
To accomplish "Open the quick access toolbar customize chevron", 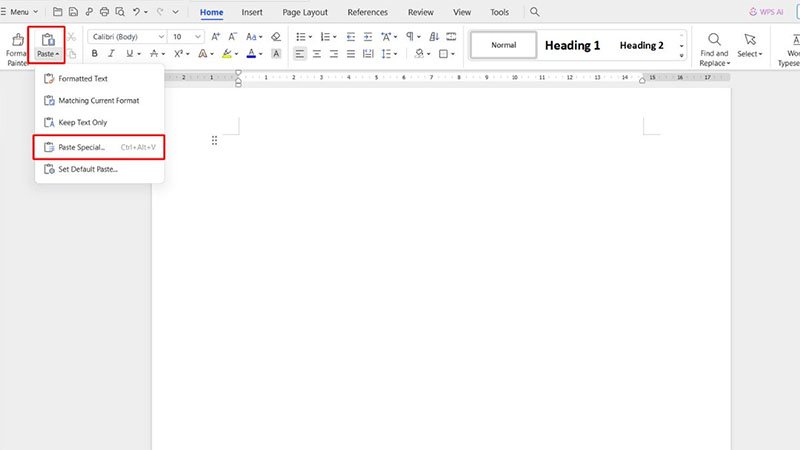I will [x=175, y=12].
